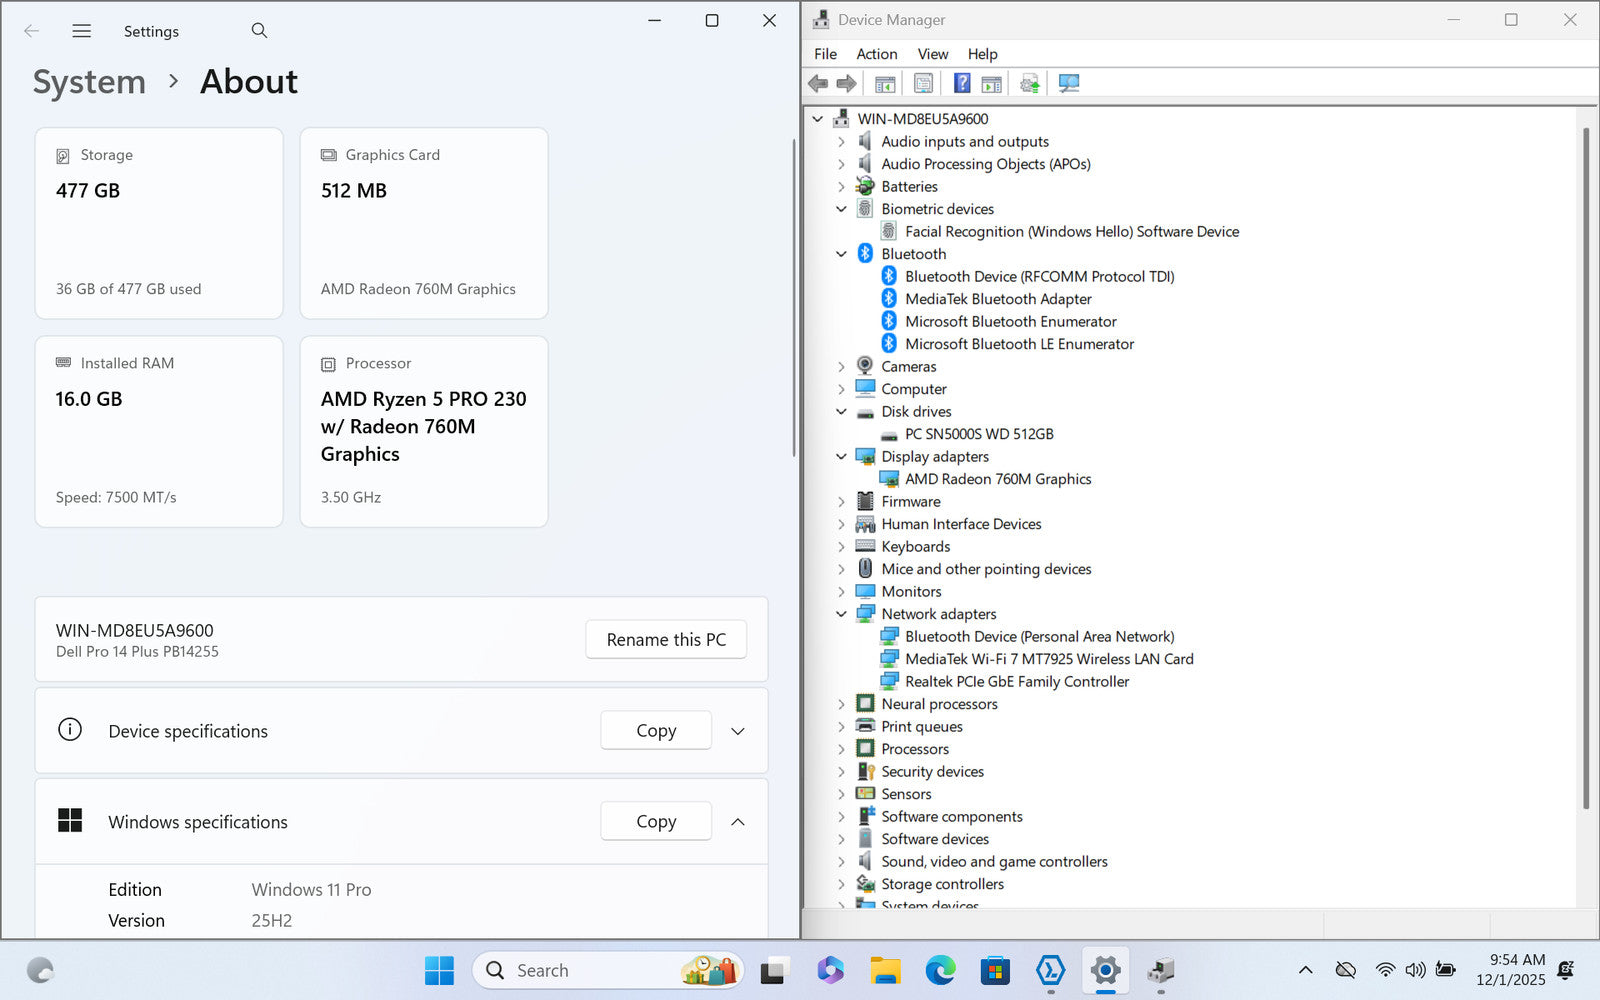Open the View menu in Device Manager
Image resolution: width=1600 pixels, height=1000 pixels.
coord(932,54)
